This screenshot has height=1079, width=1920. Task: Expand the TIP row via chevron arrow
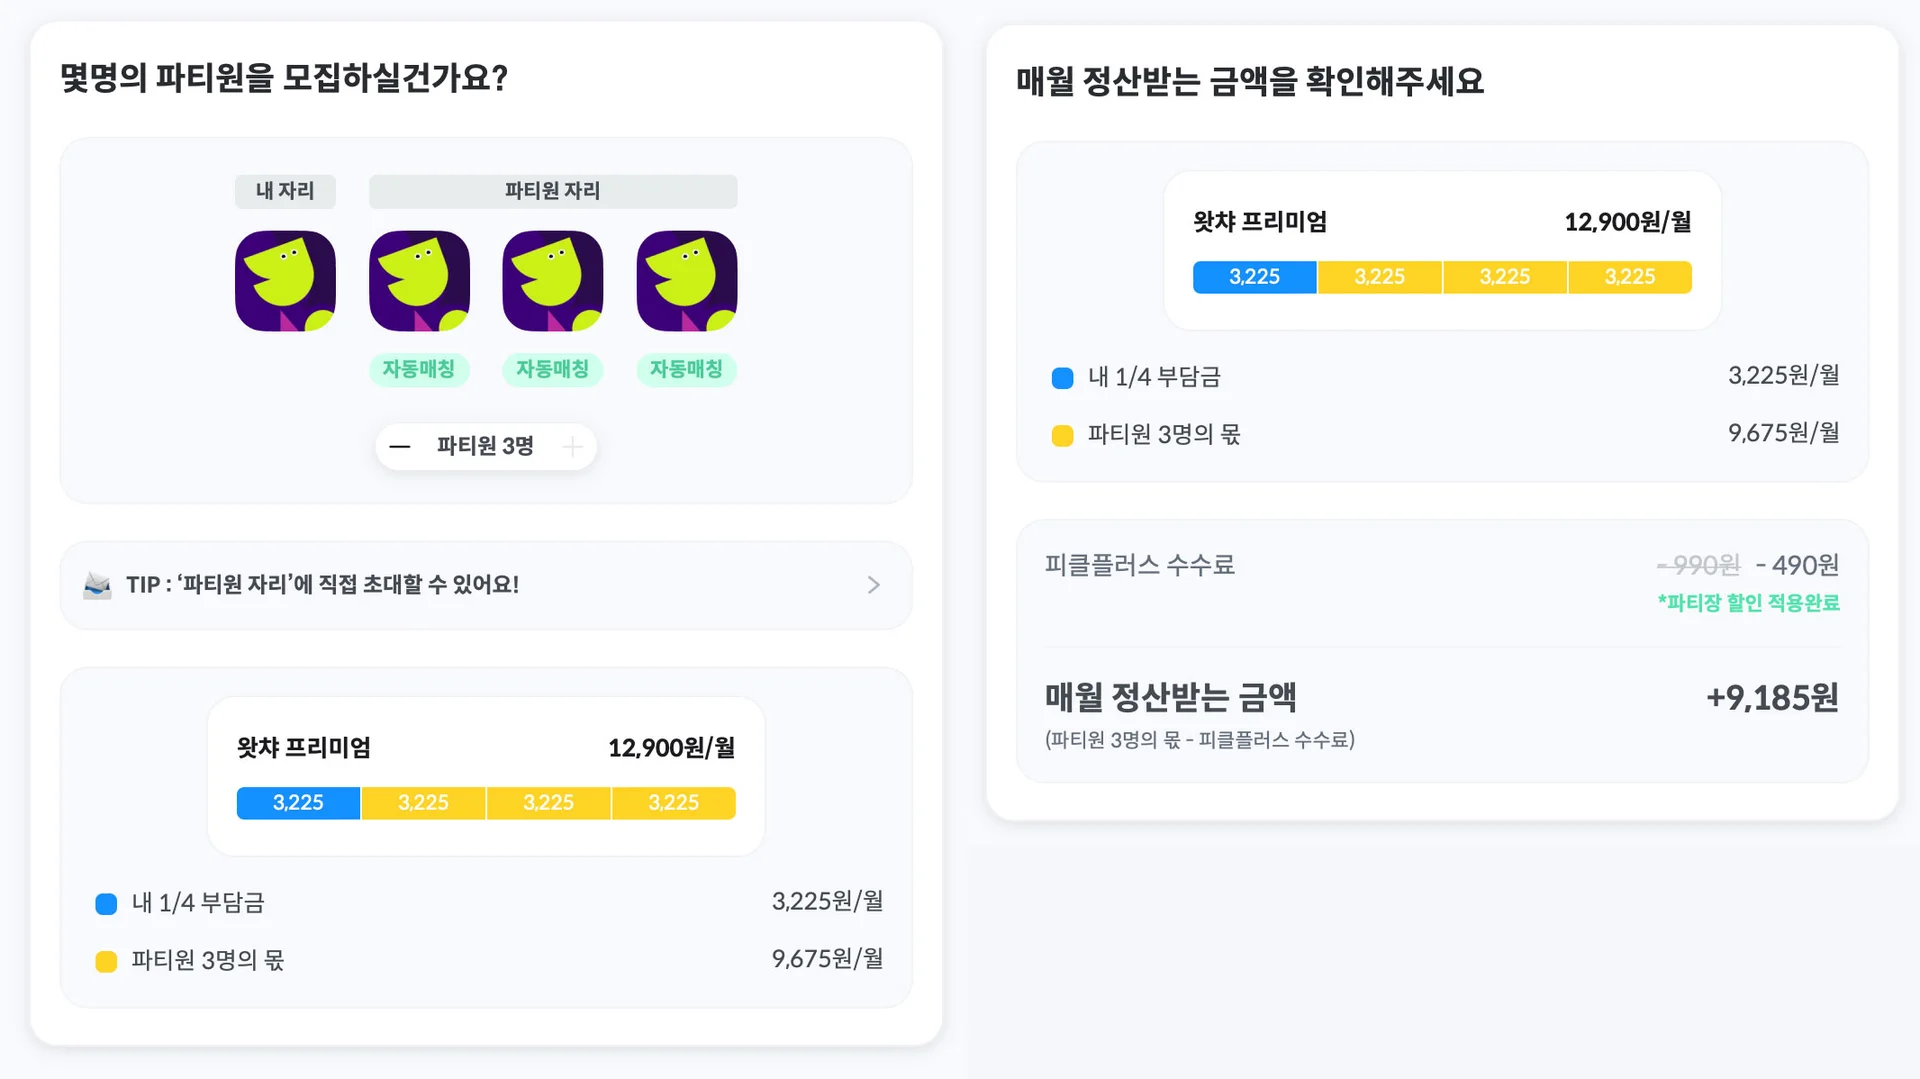(872, 585)
